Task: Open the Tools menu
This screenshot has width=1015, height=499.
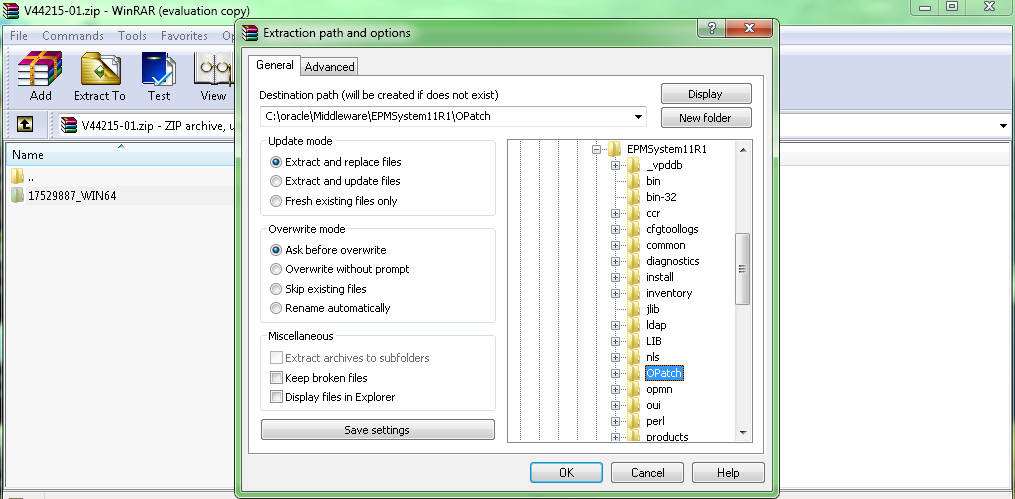Action: pos(132,36)
